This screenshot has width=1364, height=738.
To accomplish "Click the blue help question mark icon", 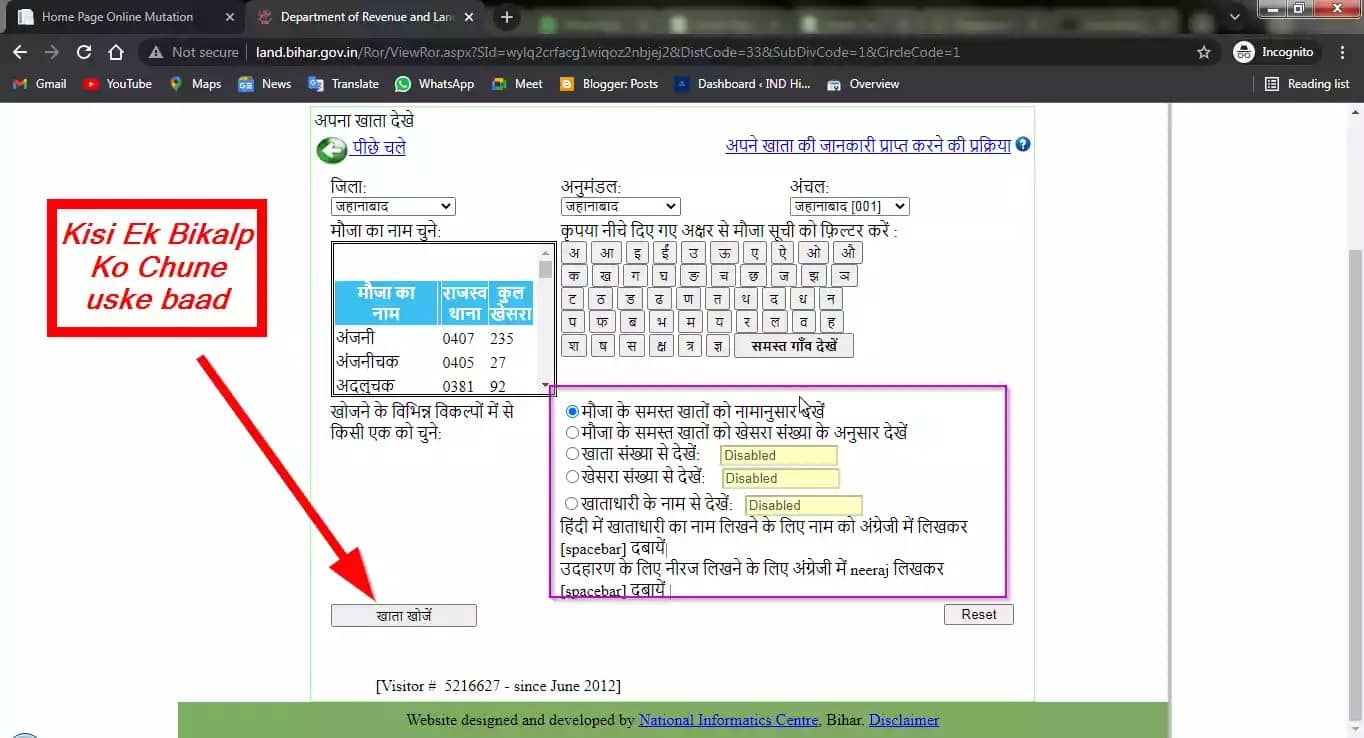I will (x=1022, y=145).
